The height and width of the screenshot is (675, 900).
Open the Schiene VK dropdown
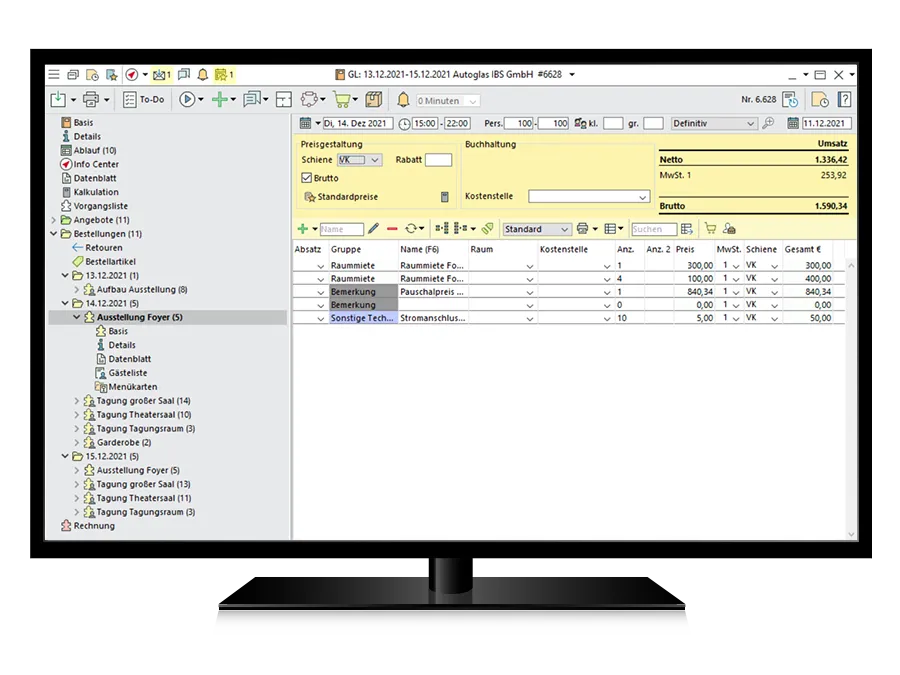click(359, 160)
